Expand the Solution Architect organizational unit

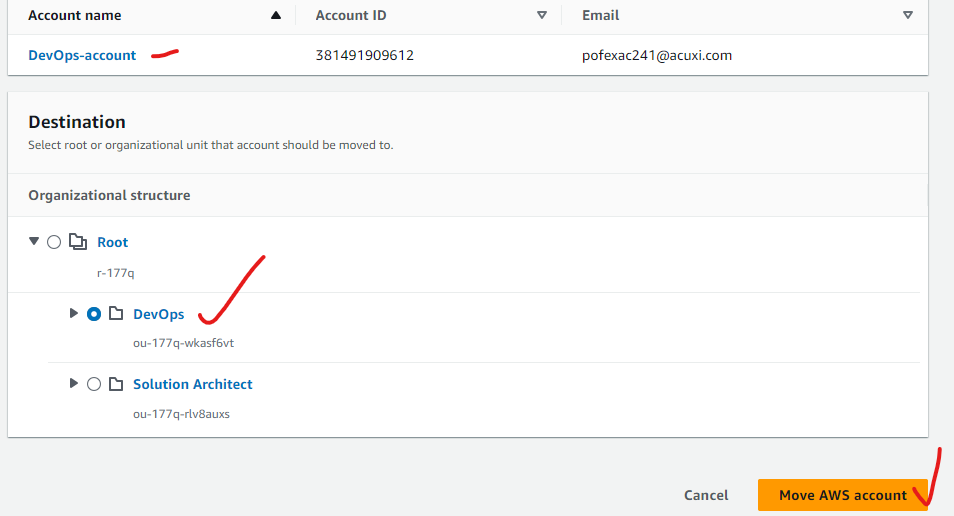click(x=73, y=384)
